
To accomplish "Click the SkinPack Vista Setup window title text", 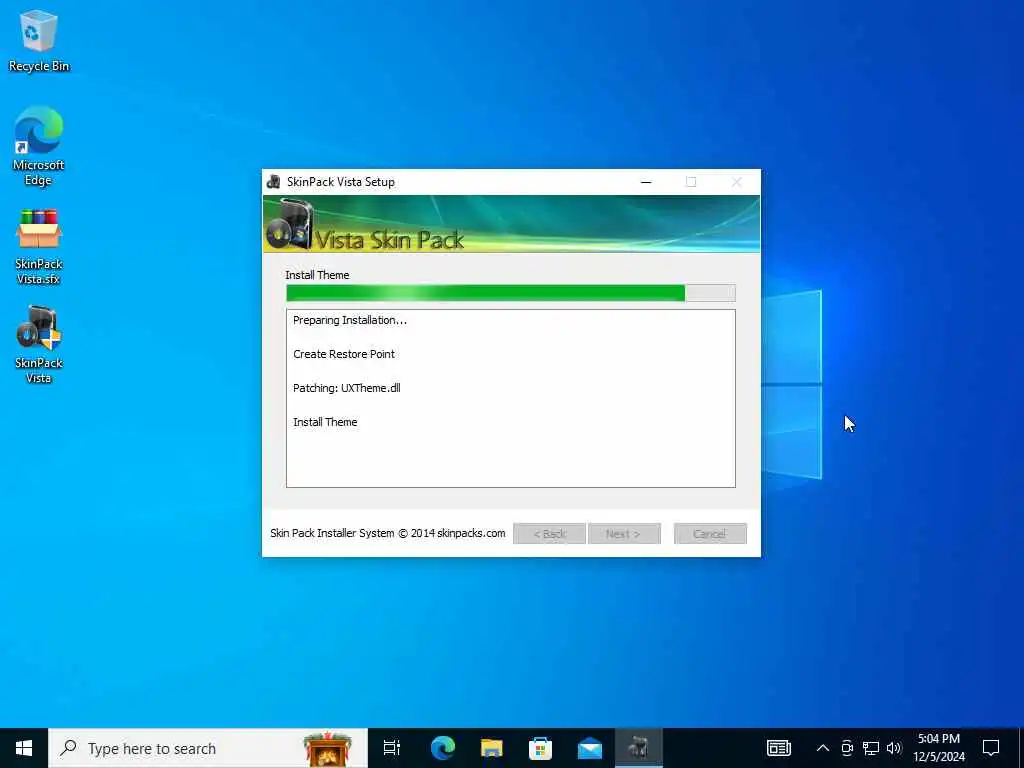I will click(341, 182).
